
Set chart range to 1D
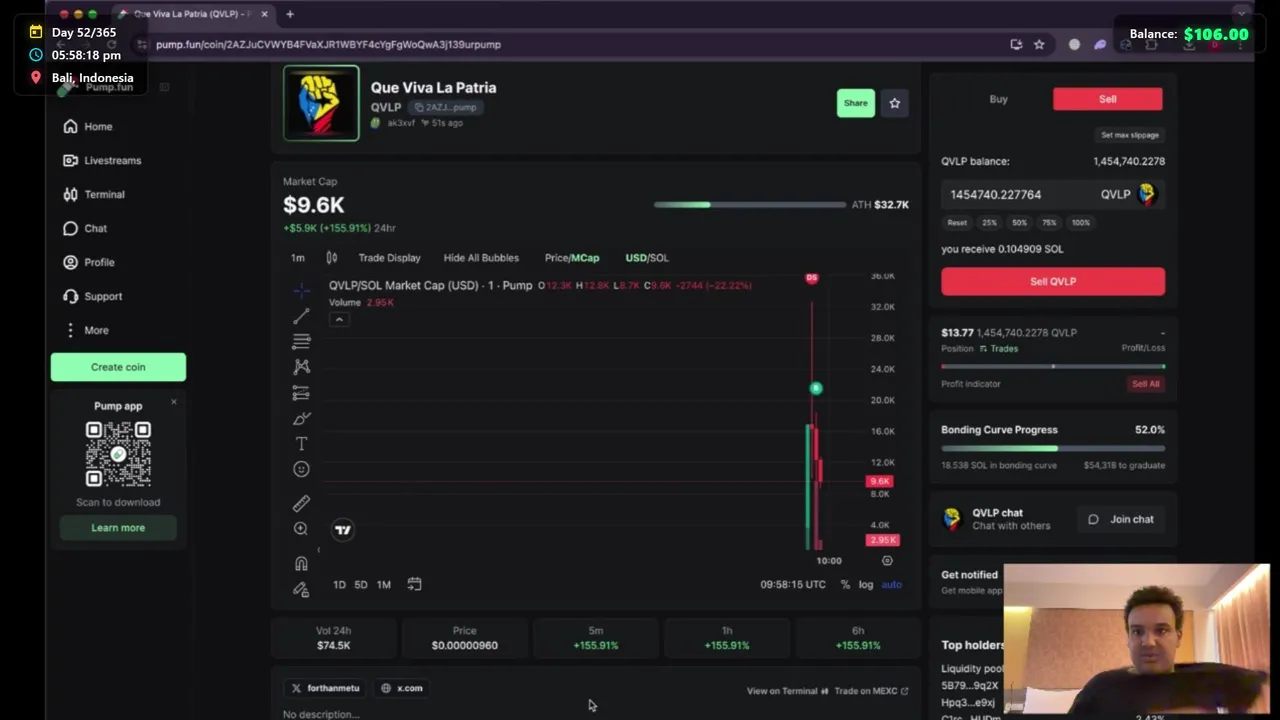click(x=339, y=585)
